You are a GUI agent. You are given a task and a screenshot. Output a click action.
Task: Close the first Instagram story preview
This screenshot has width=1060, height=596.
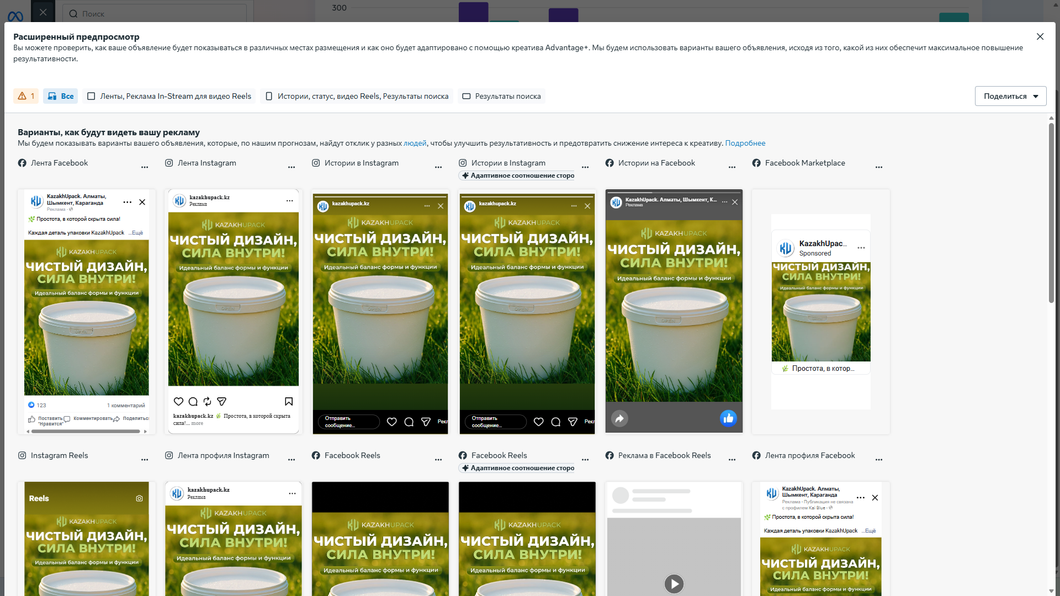pyautogui.click(x=441, y=206)
